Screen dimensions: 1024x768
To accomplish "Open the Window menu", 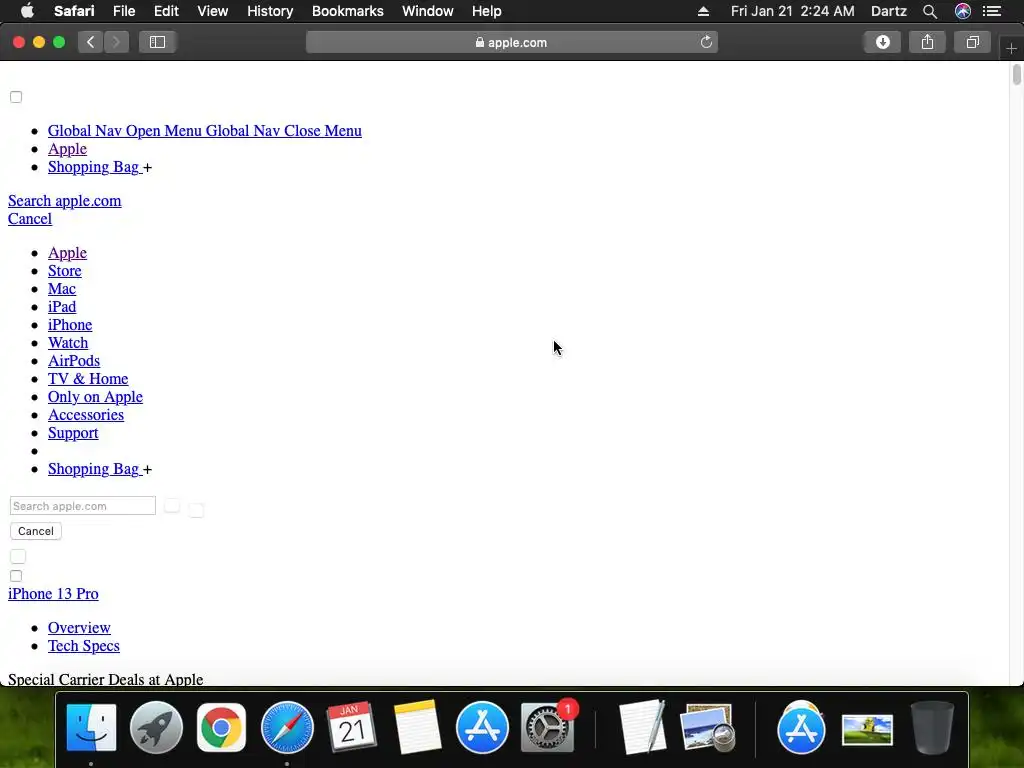I will pos(428,11).
